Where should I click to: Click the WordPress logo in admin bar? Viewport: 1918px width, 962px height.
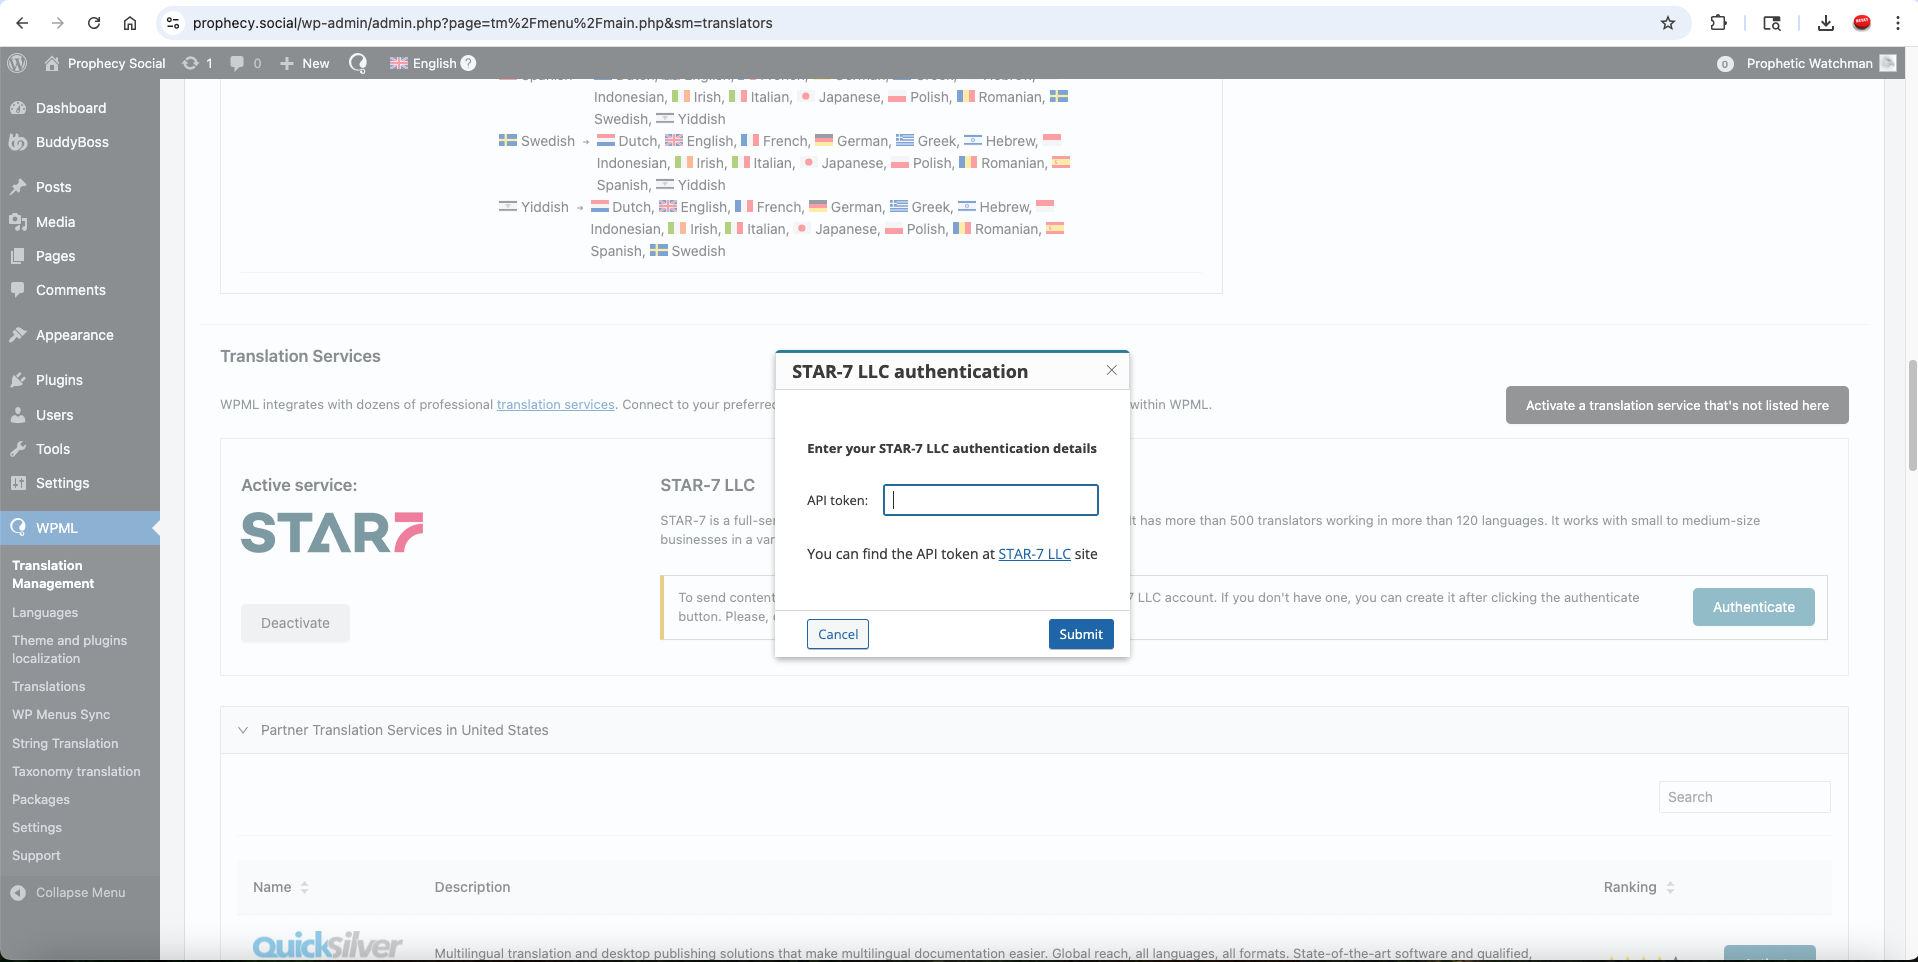click(17, 63)
